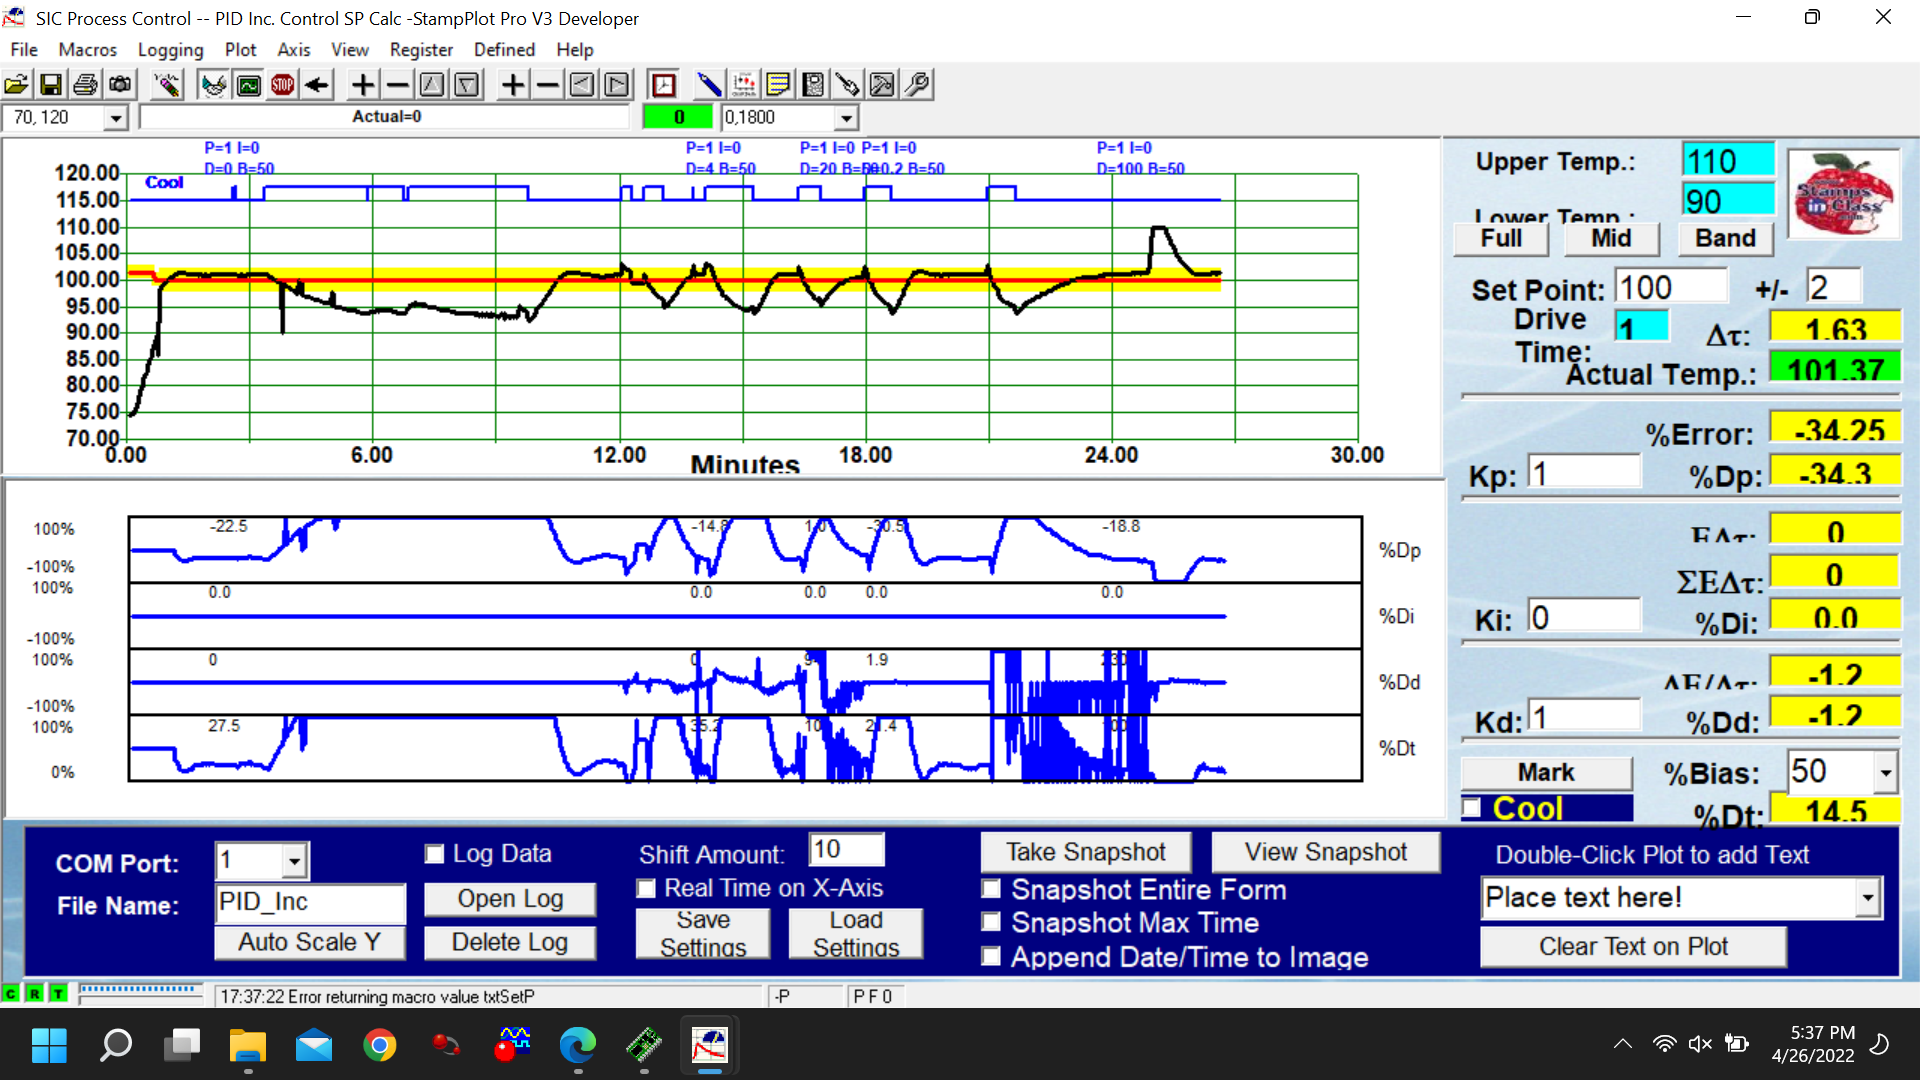Click the shift down triangle icon
Viewport: 1920px width, 1080px height.
coord(467,85)
